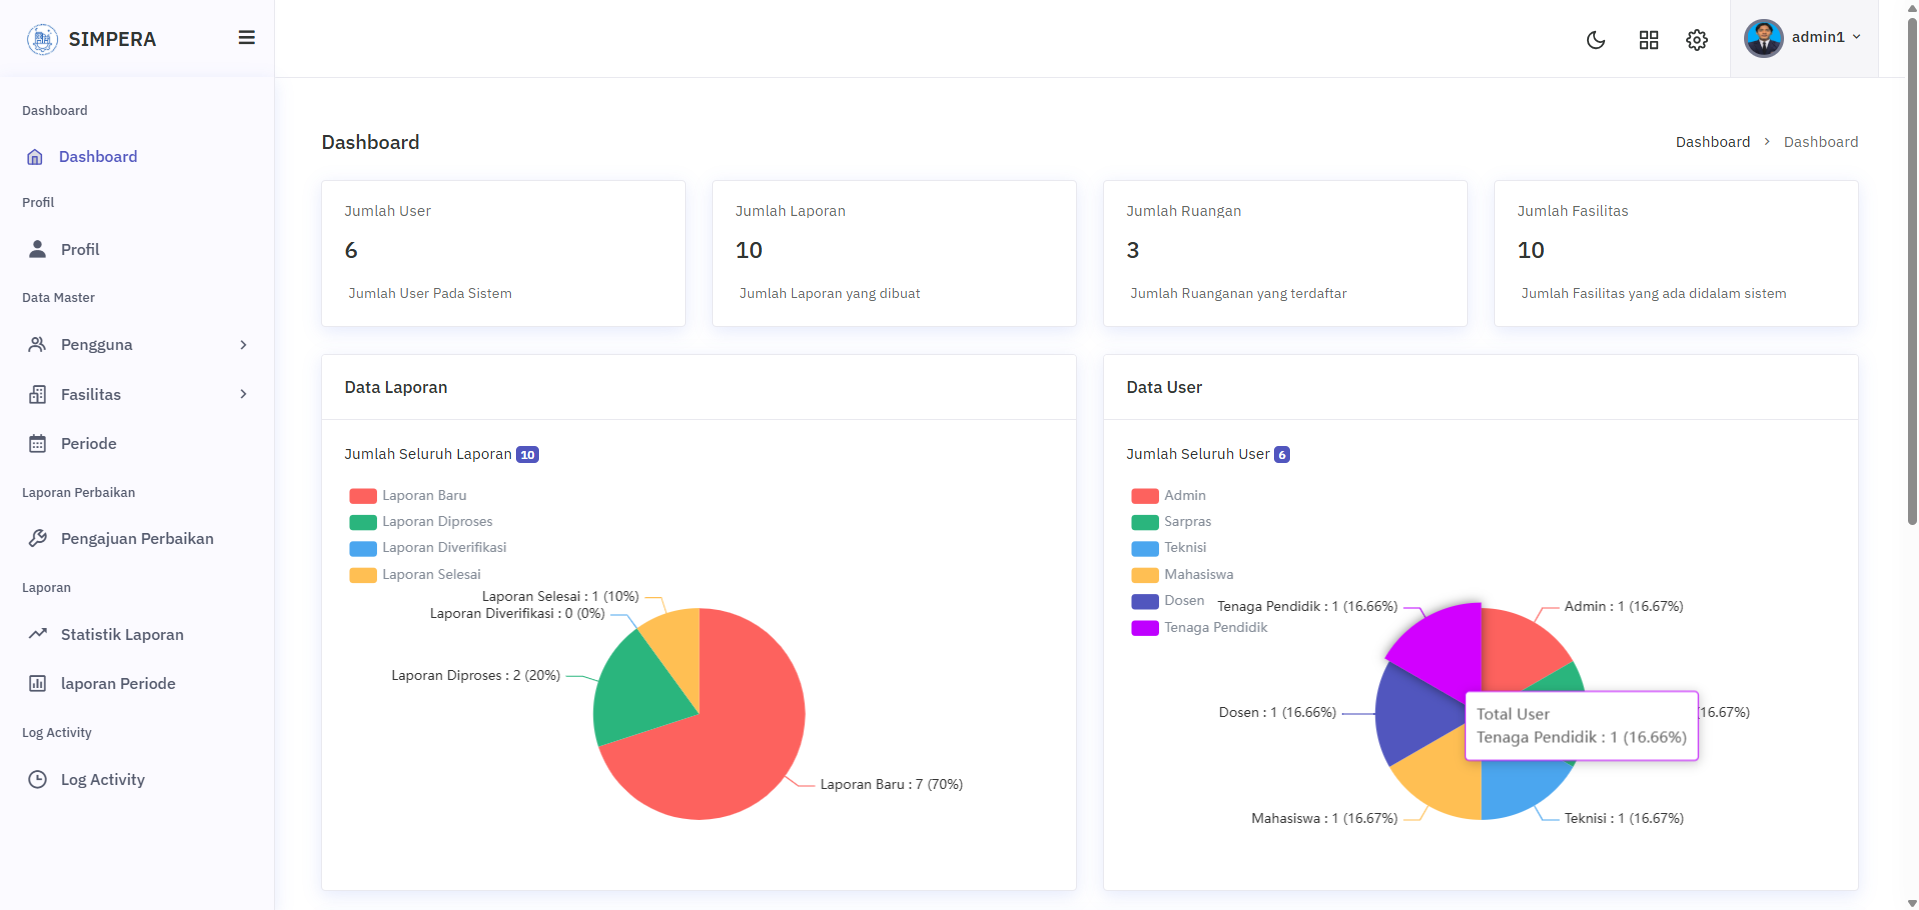This screenshot has height=910, width=1919.
Task: Click the Tenaga Pendidik purple legend swatch
Action: coord(1145,628)
